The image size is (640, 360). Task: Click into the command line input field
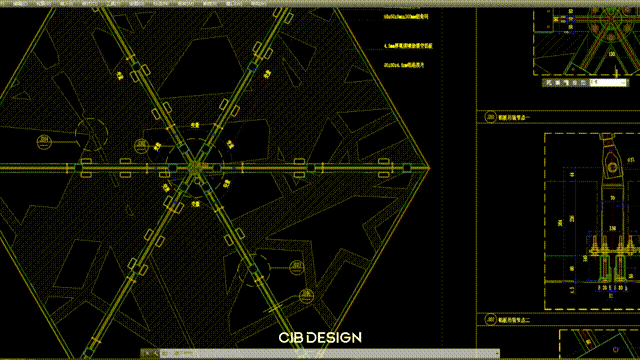(329, 353)
